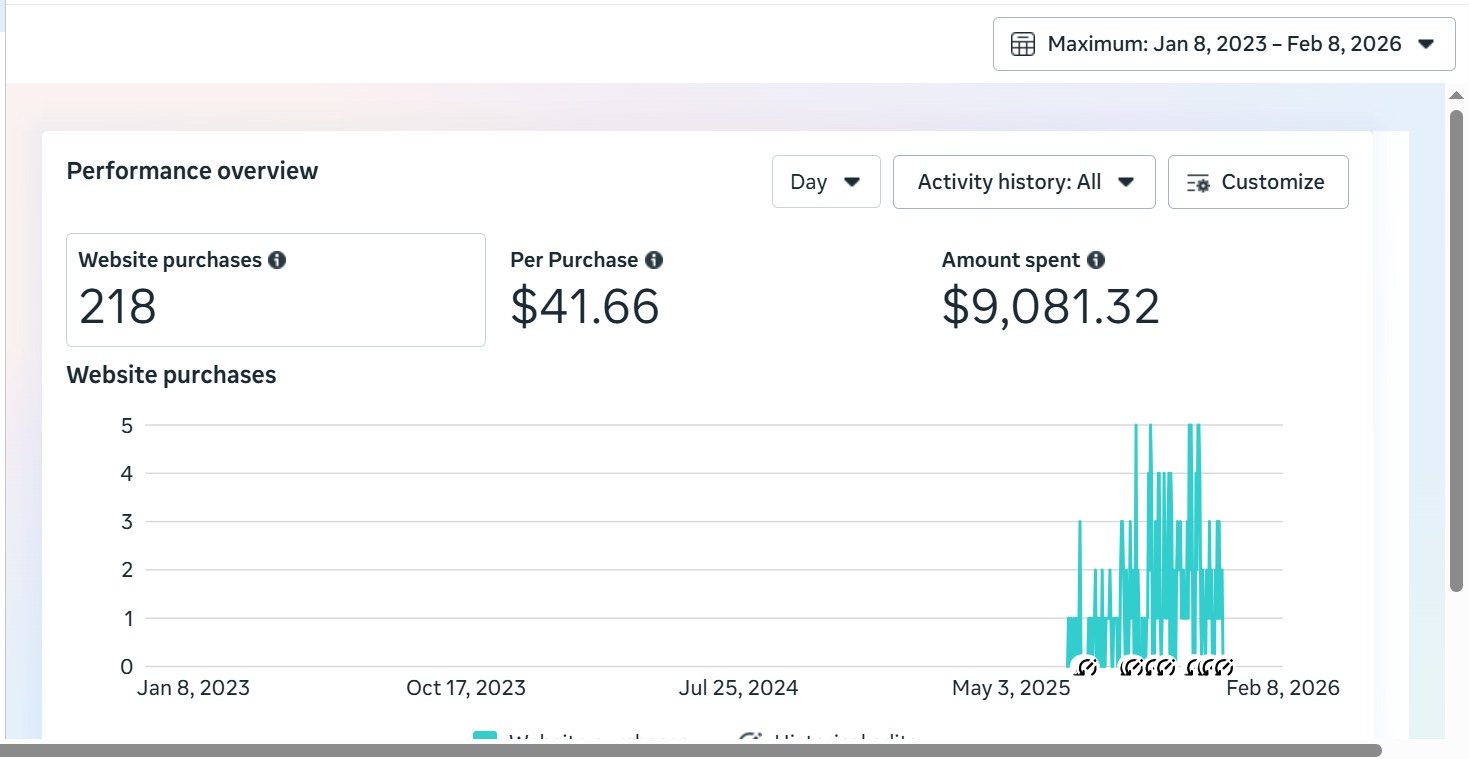Click the date range text Jan 8, 2023 – Feb 8, 2026
This screenshot has width=1469, height=759.
(1224, 44)
